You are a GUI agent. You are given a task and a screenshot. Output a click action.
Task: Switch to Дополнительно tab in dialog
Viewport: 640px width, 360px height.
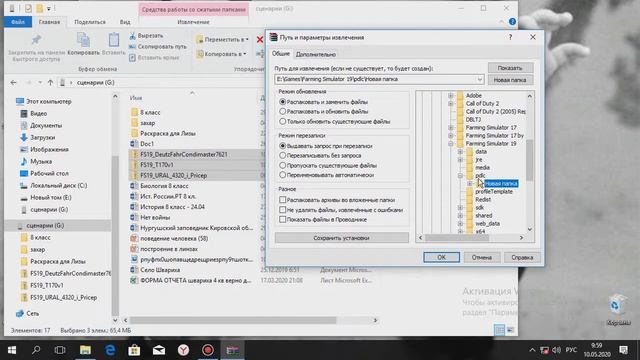(316, 54)
